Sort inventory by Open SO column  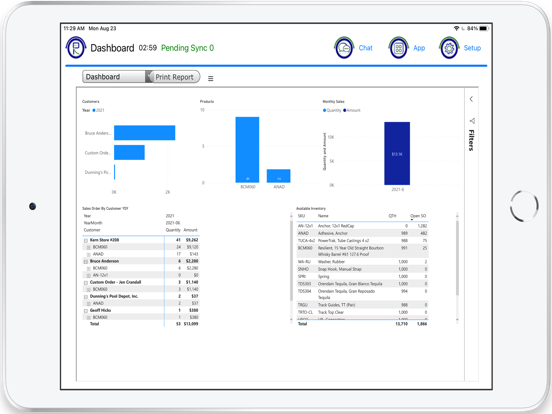[x=418, y=216]
